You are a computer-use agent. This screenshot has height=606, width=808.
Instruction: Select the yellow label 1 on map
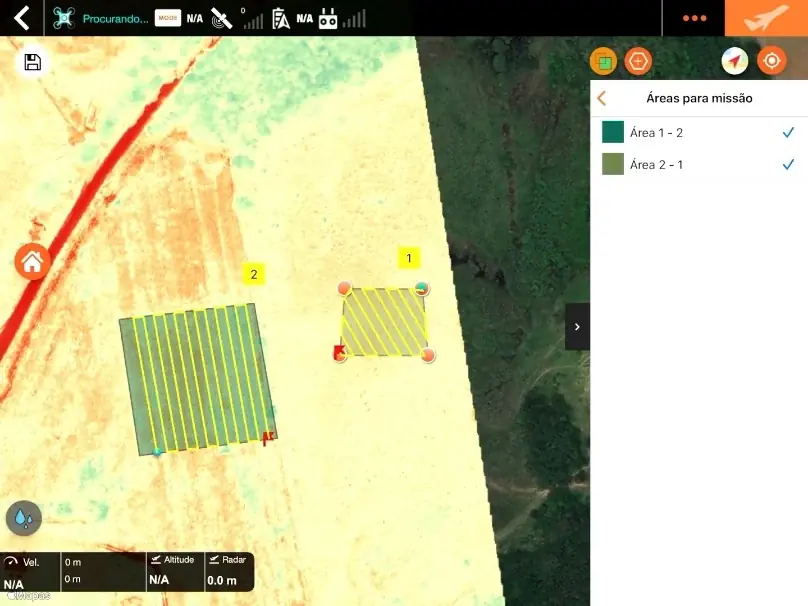pyautogui.click(x=409, y=258)
